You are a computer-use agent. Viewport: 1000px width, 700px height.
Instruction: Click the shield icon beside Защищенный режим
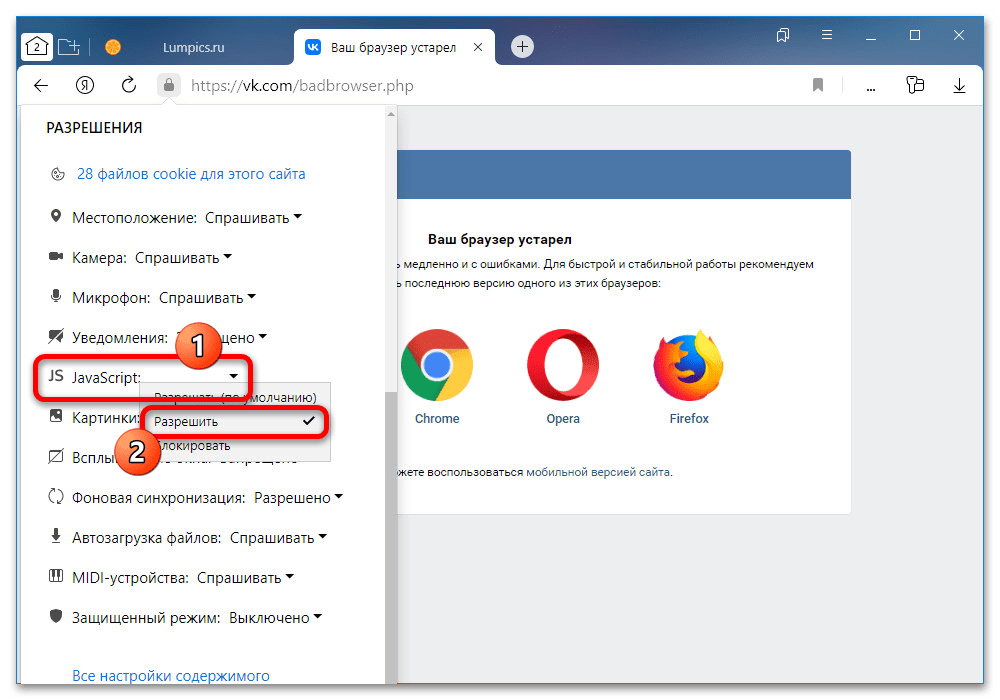[56, 616]
